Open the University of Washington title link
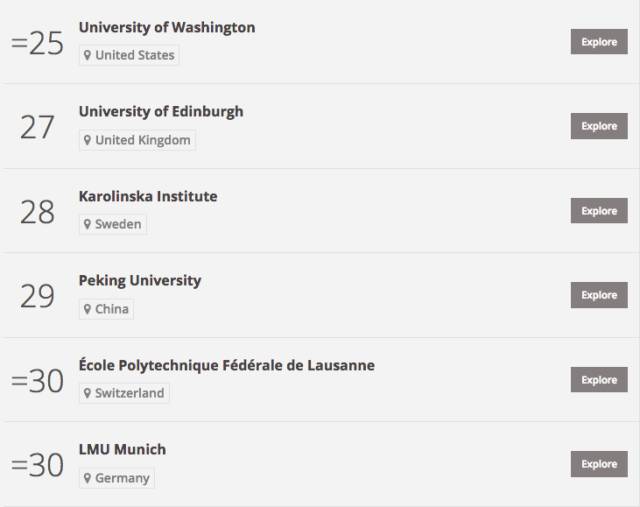Screen dimensions: 640x507 click(x=167, y=27)
